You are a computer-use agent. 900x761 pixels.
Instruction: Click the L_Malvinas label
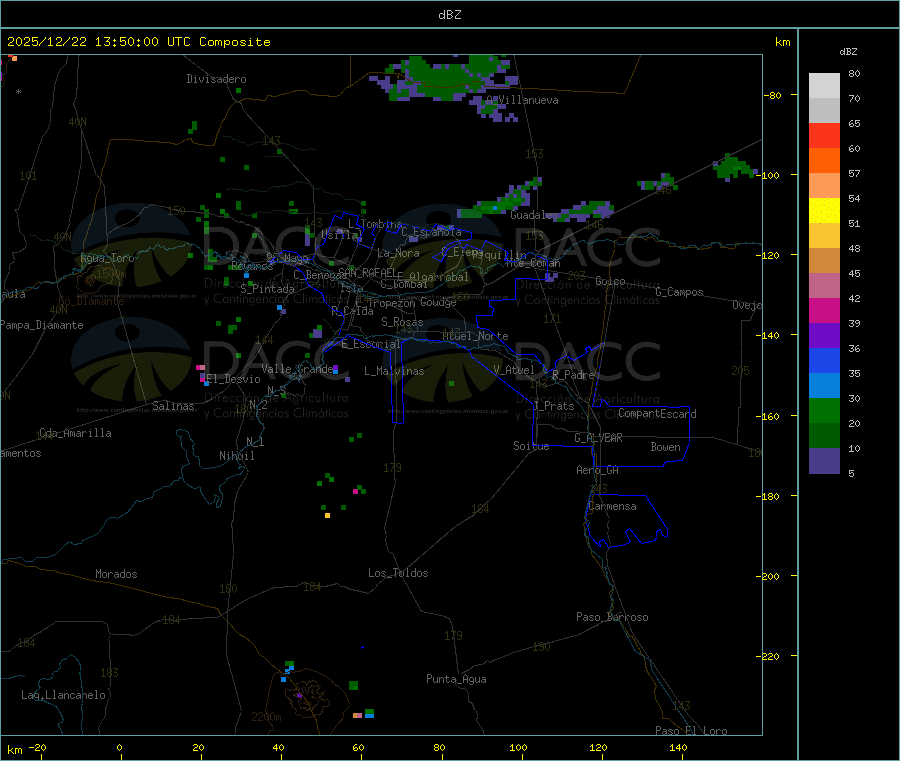(394, 371)
